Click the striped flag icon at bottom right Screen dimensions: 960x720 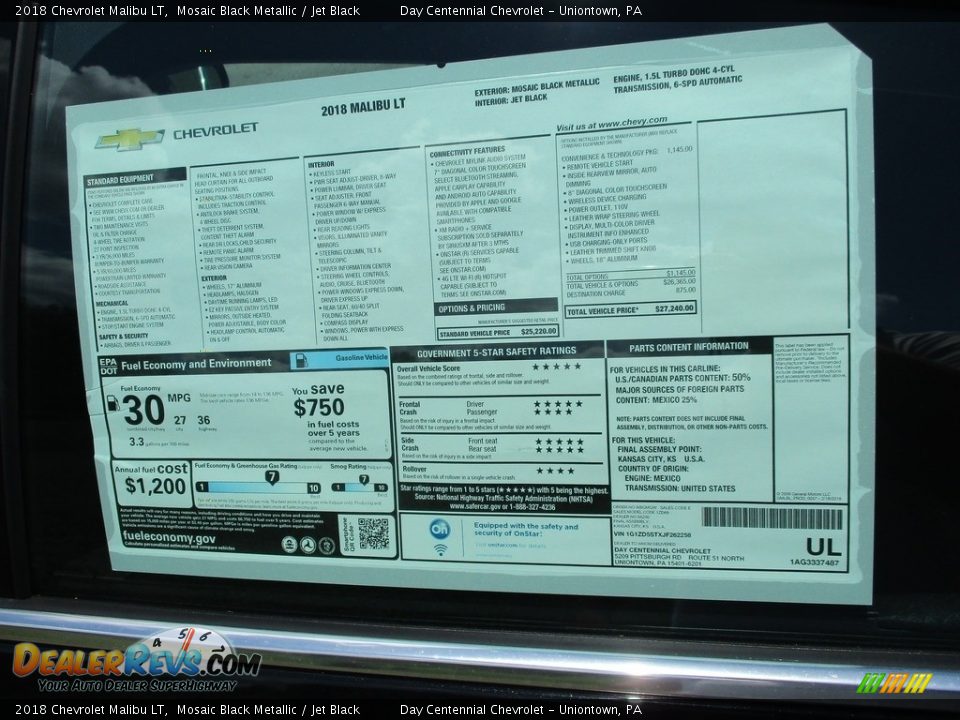pyautogui.click(x=894, y=683)
